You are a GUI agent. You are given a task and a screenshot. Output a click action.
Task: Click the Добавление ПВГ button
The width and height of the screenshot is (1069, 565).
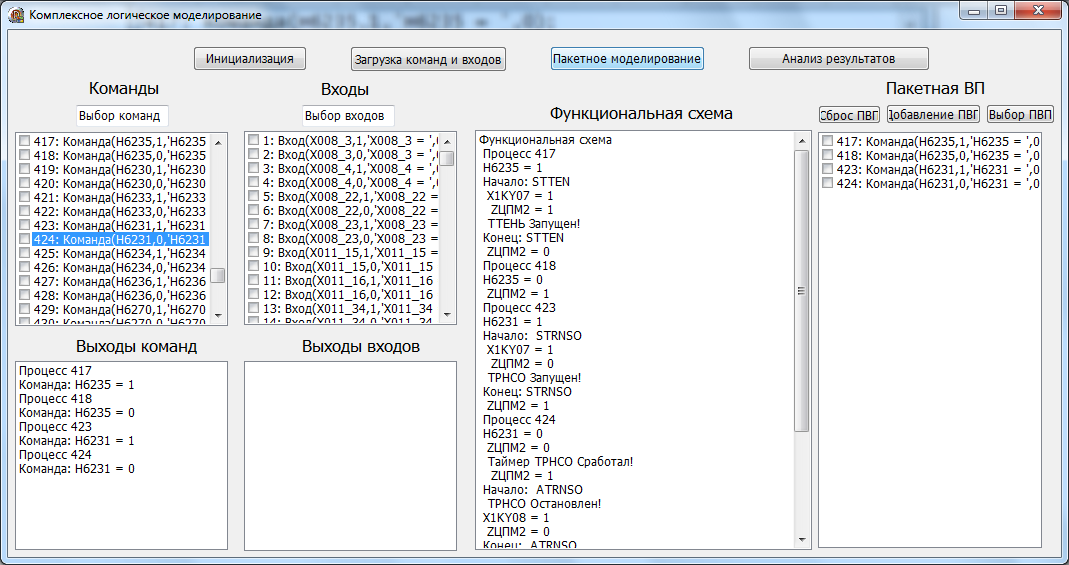[x=933, y=114]
